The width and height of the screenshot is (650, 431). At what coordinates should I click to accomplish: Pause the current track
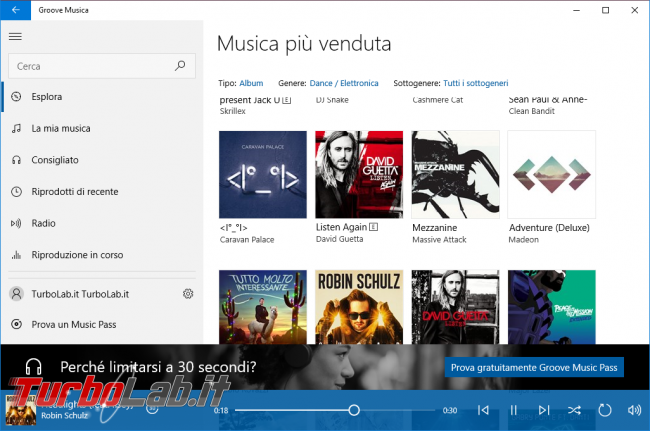point(513,410)
